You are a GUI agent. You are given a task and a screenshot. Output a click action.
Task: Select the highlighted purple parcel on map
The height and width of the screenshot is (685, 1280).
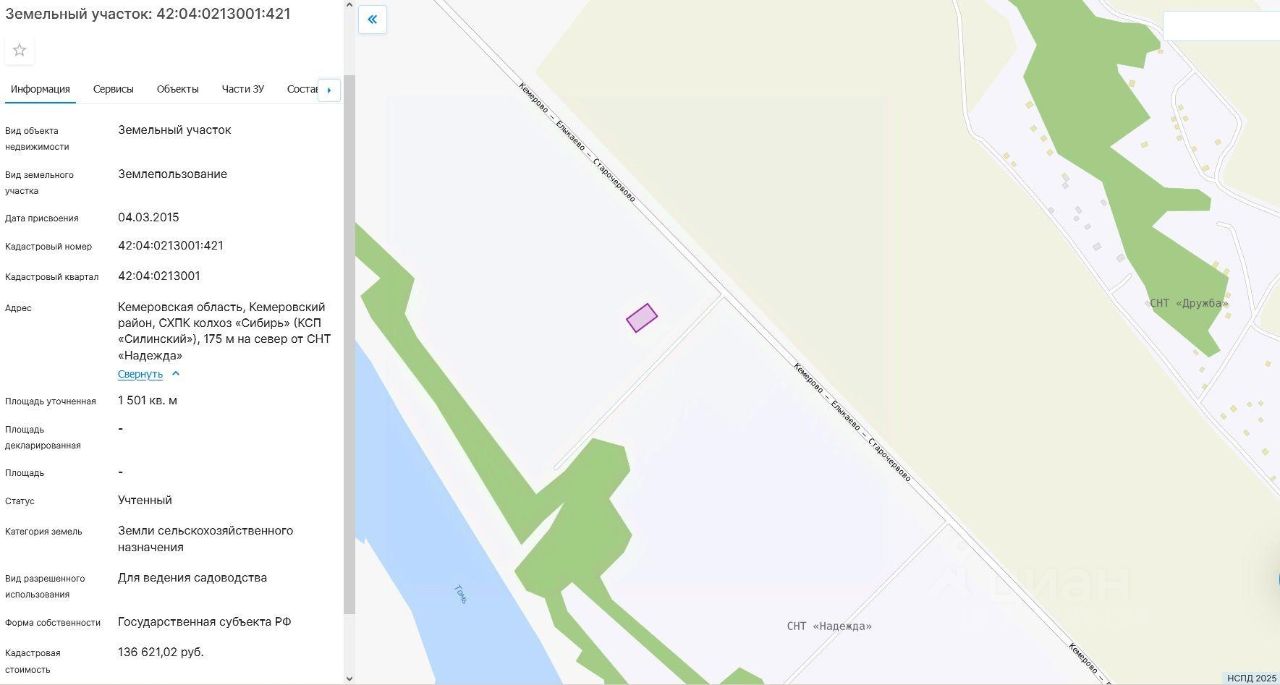(x=642, y=318)
